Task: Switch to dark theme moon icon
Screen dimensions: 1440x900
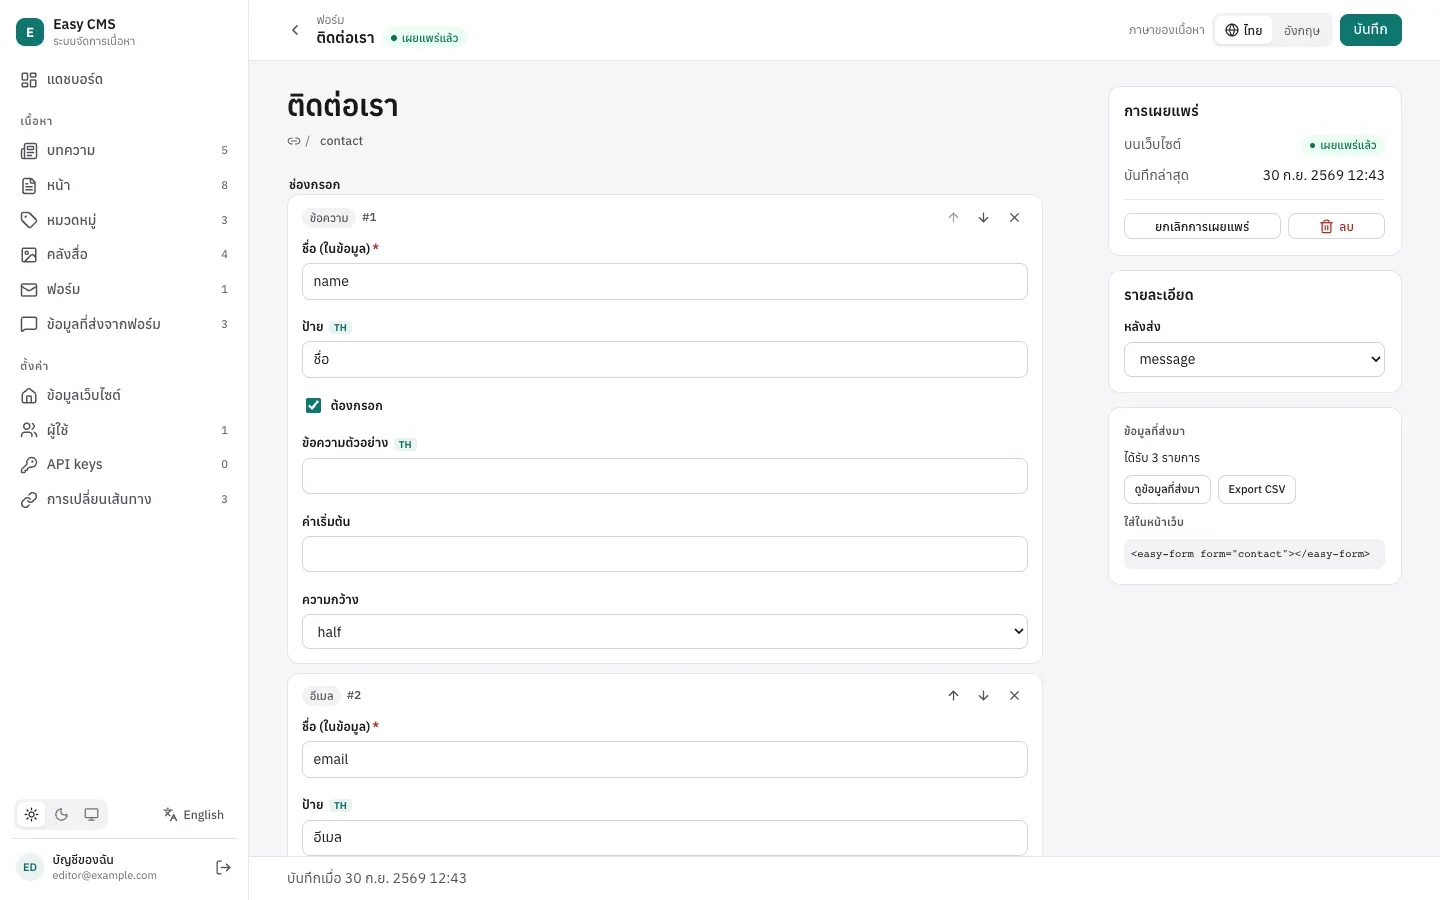Action: [62, 815]
